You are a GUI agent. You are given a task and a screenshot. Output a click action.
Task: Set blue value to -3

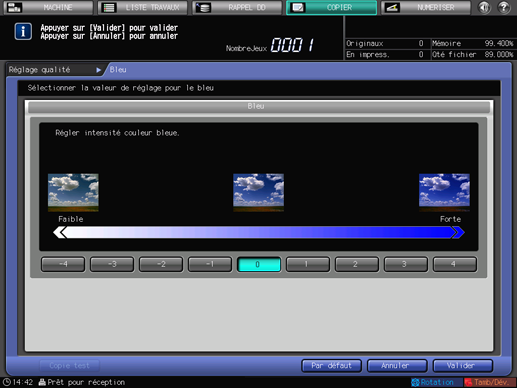tap(112, 264)
